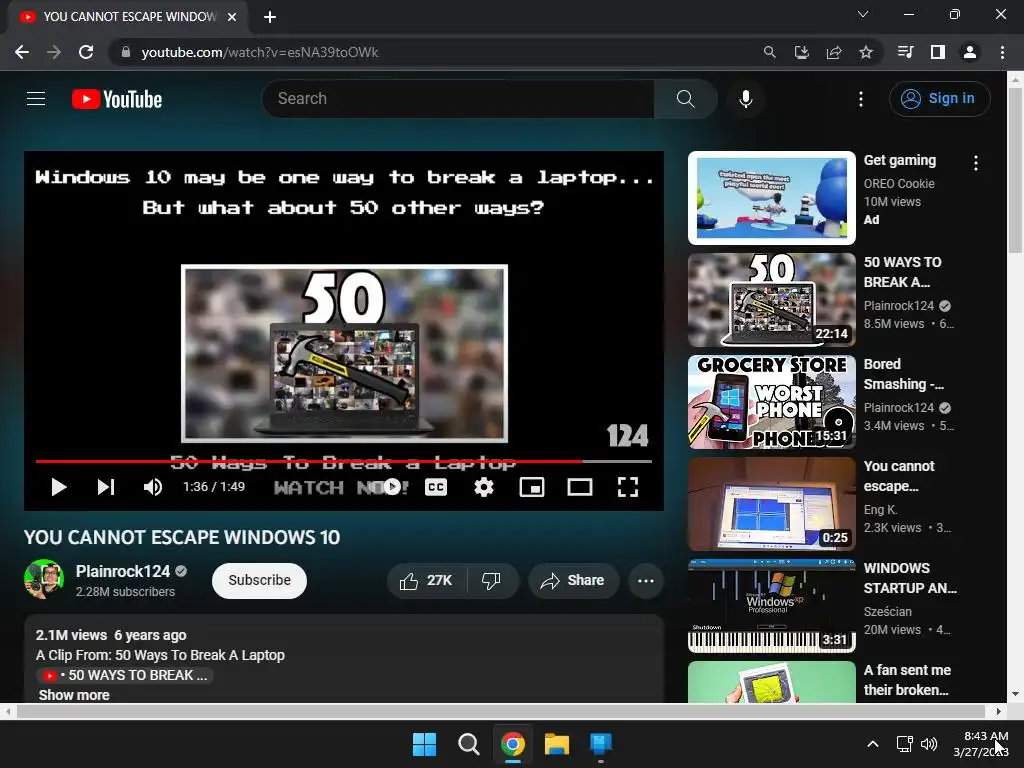The image size is (1024, 768).
Task: Go to YouTube home via logo
Action: point(117,99)
